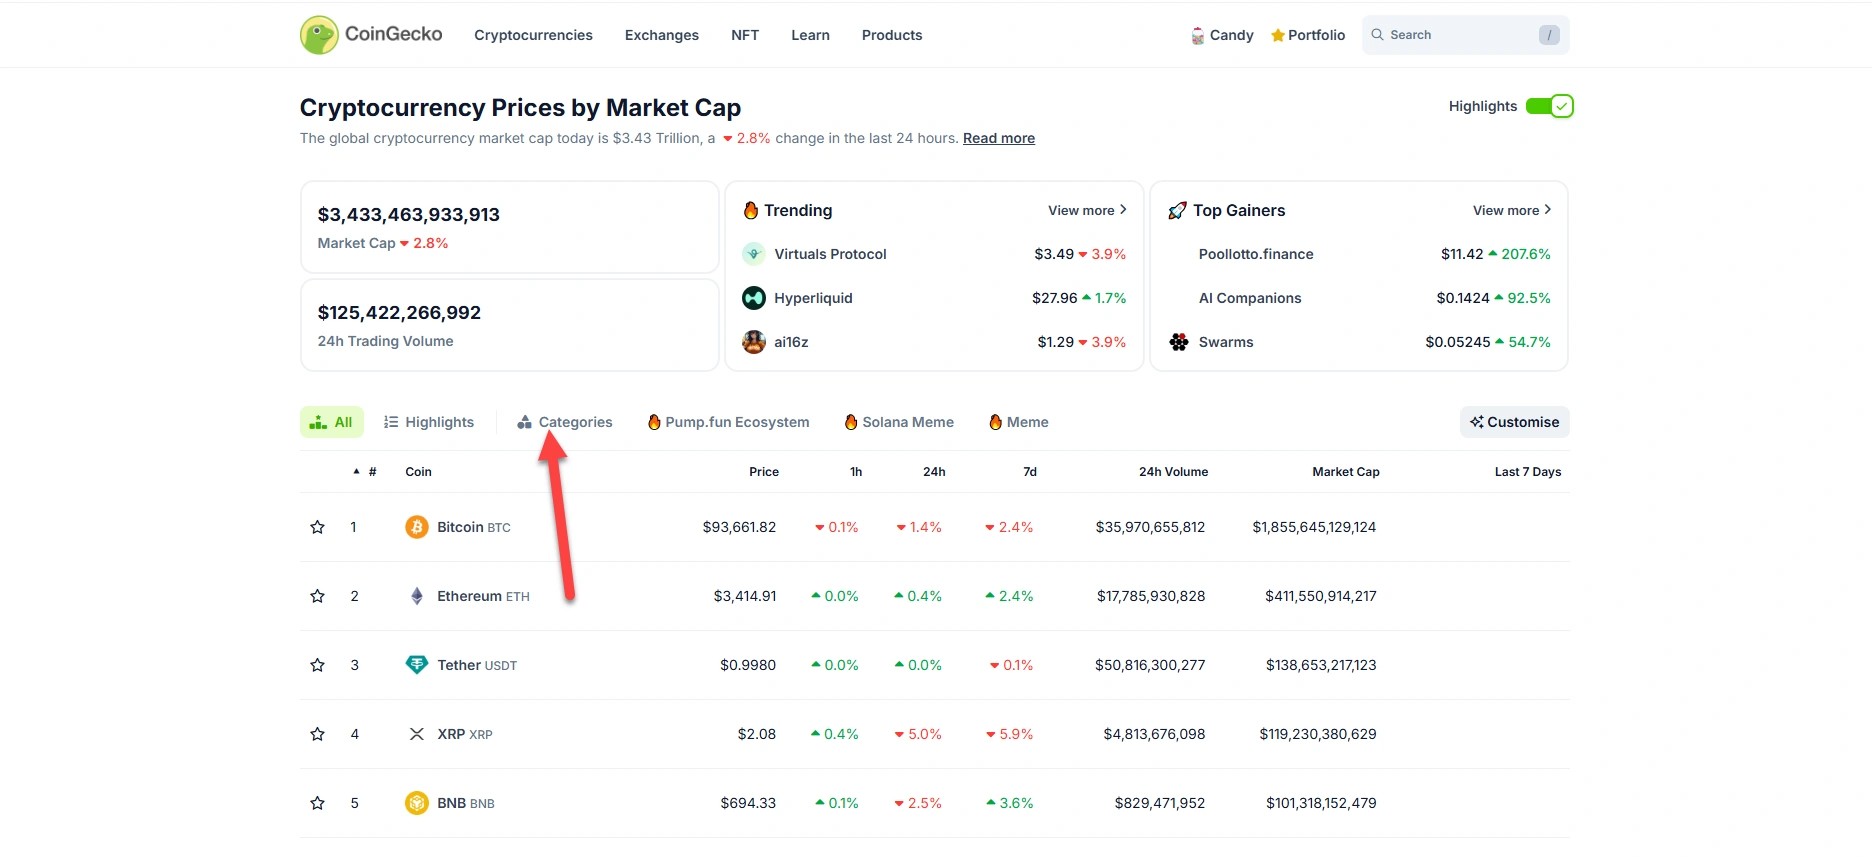Switch to the Categories tab

coord(565,422)
